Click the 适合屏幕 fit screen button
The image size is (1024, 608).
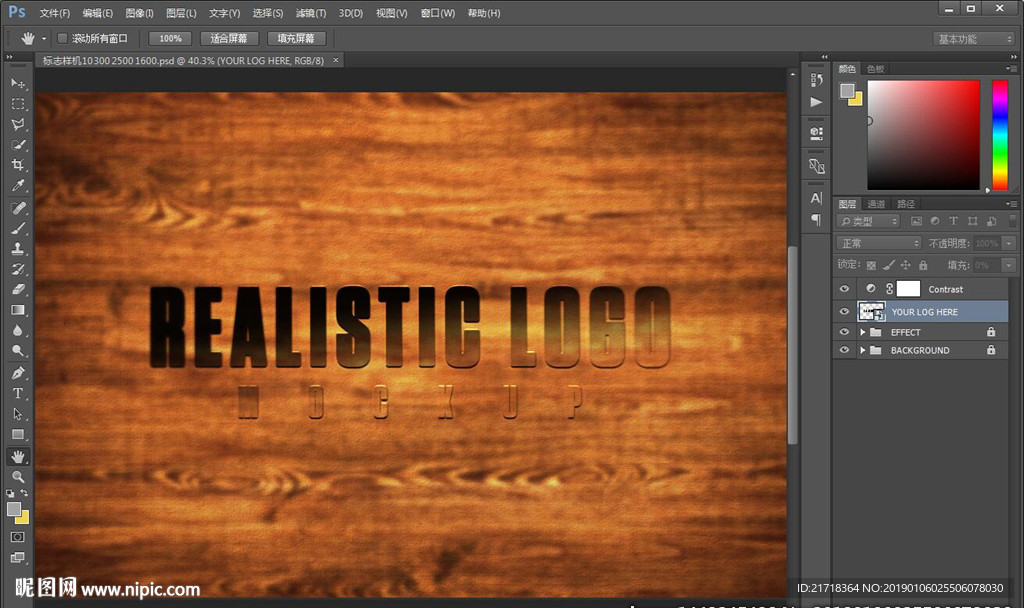(x=229, y=38)
